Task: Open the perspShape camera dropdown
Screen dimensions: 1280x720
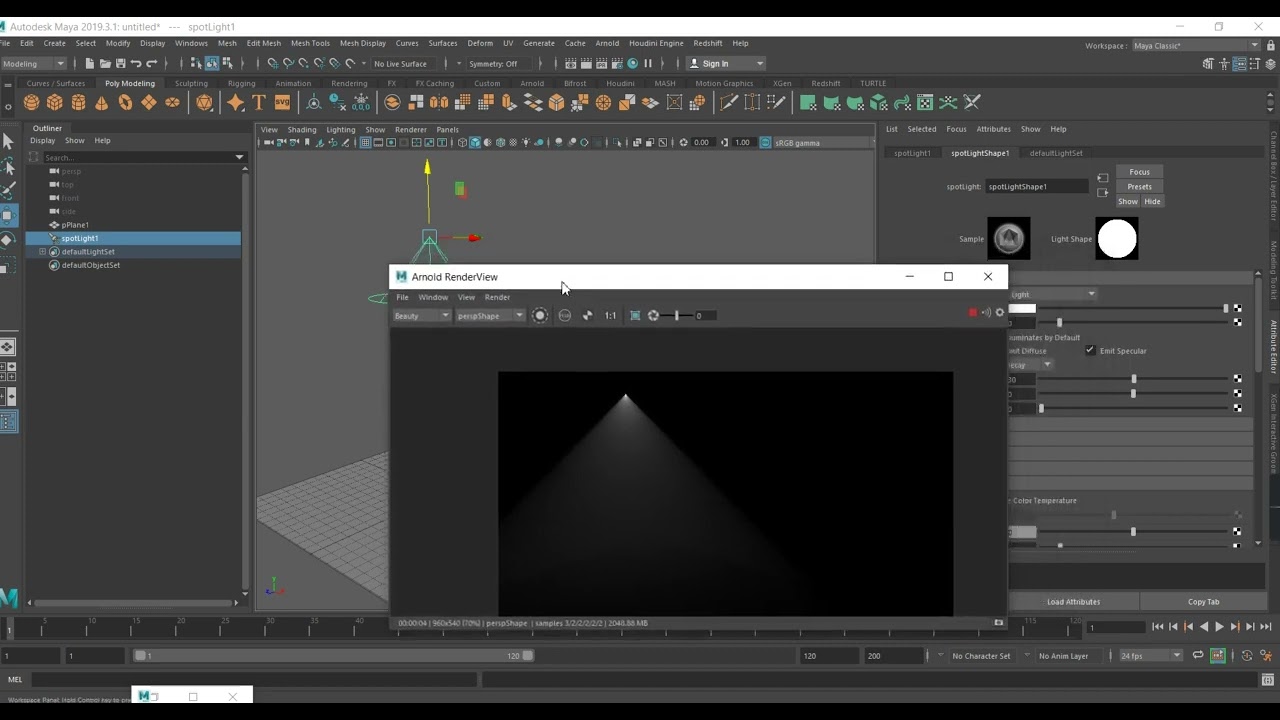Action: coord(490,315)
